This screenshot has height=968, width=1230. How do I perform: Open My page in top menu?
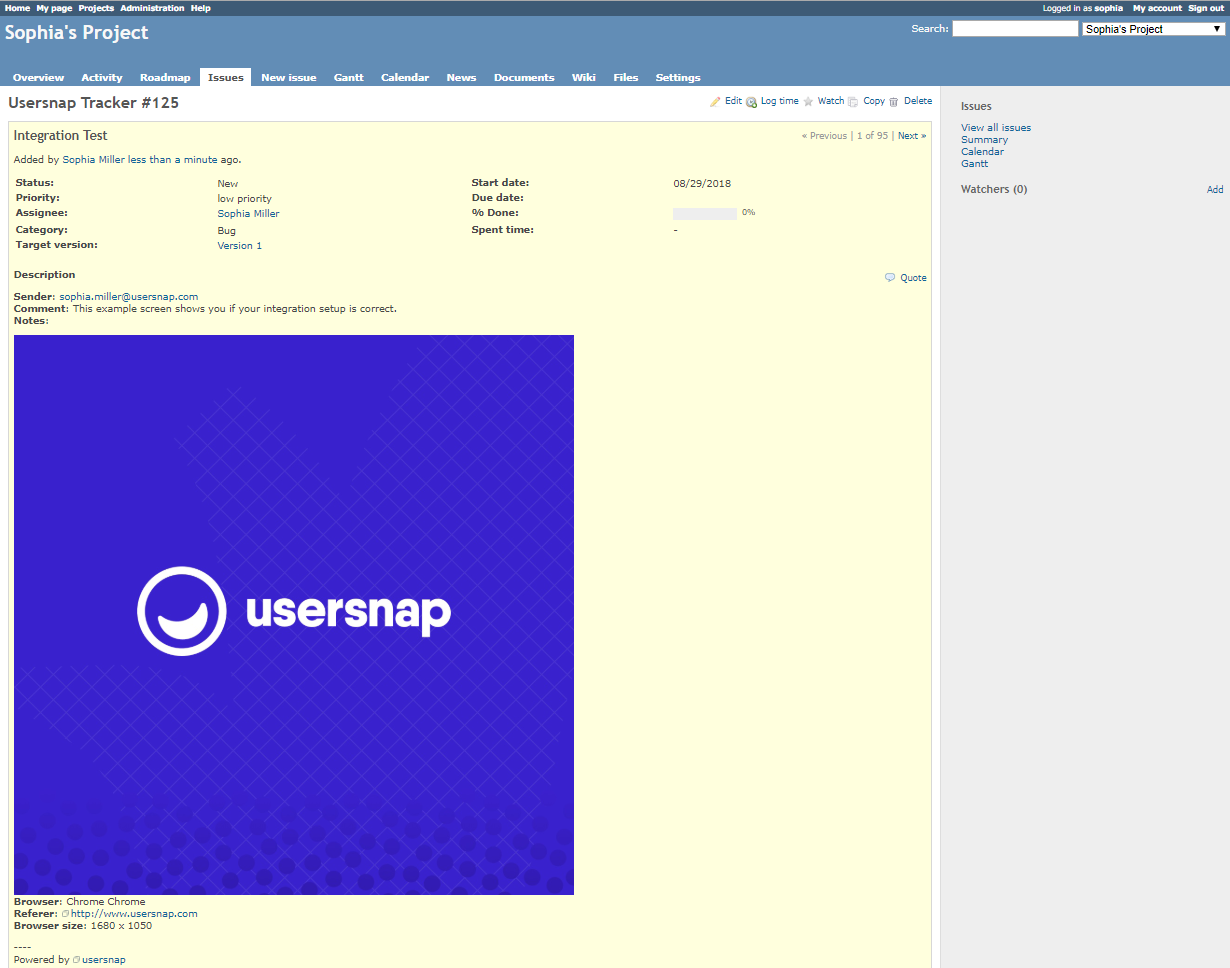tap(54, 8)
